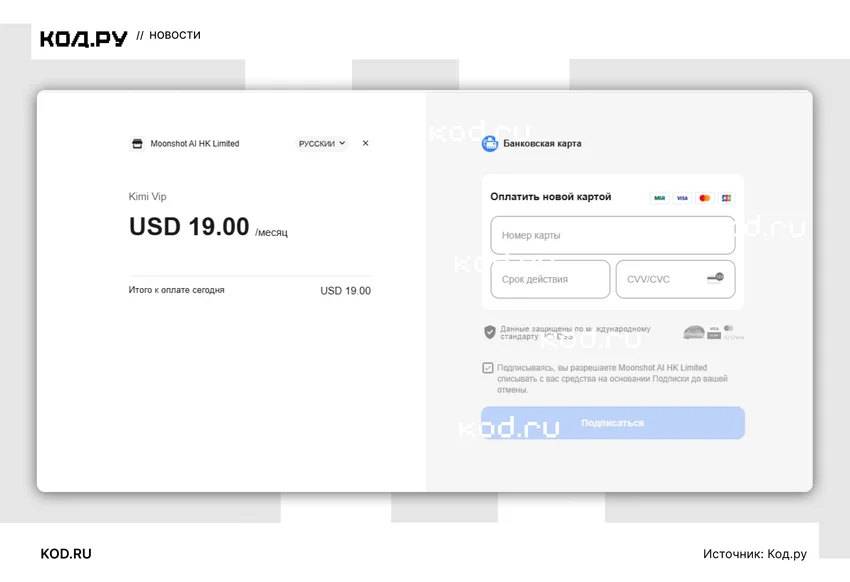Click the Подписаться button

(x=613, y=423)
